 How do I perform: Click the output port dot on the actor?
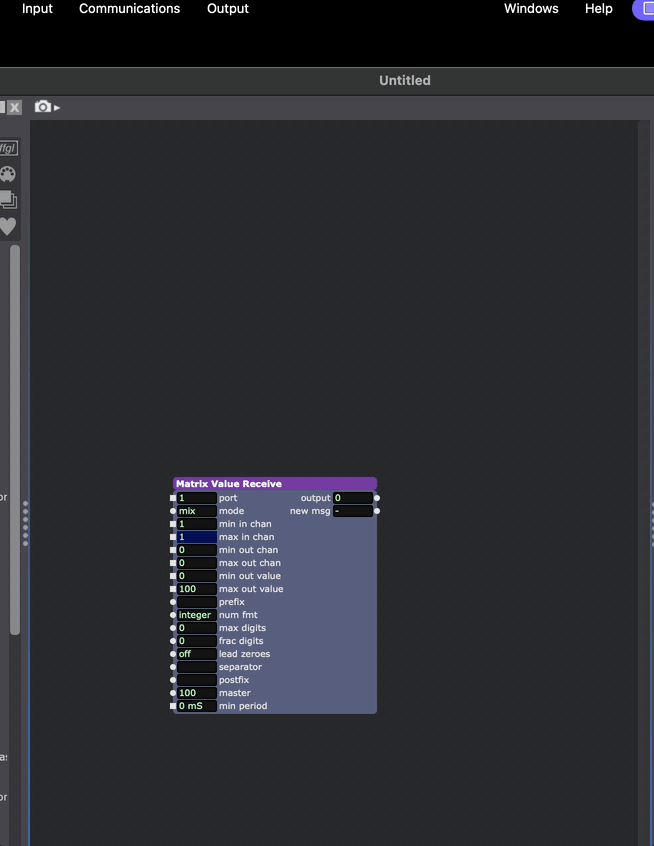tap(377, 498)
